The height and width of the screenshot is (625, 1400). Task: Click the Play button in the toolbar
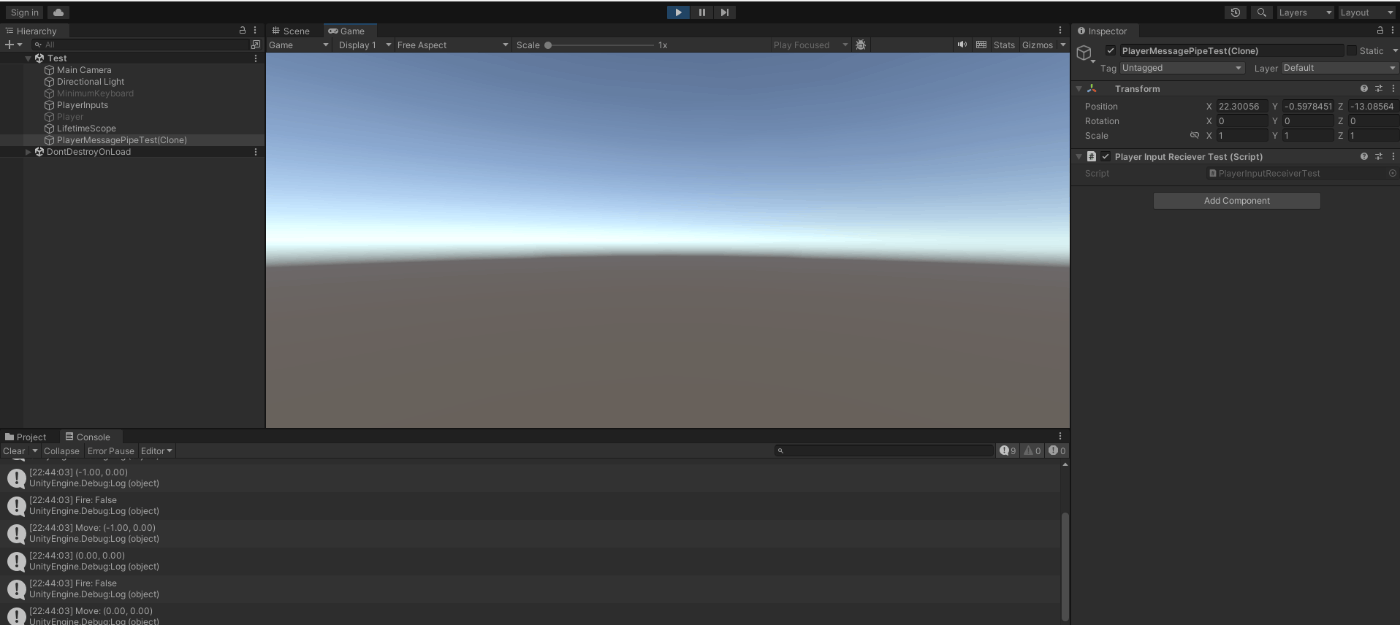(678, 12)
